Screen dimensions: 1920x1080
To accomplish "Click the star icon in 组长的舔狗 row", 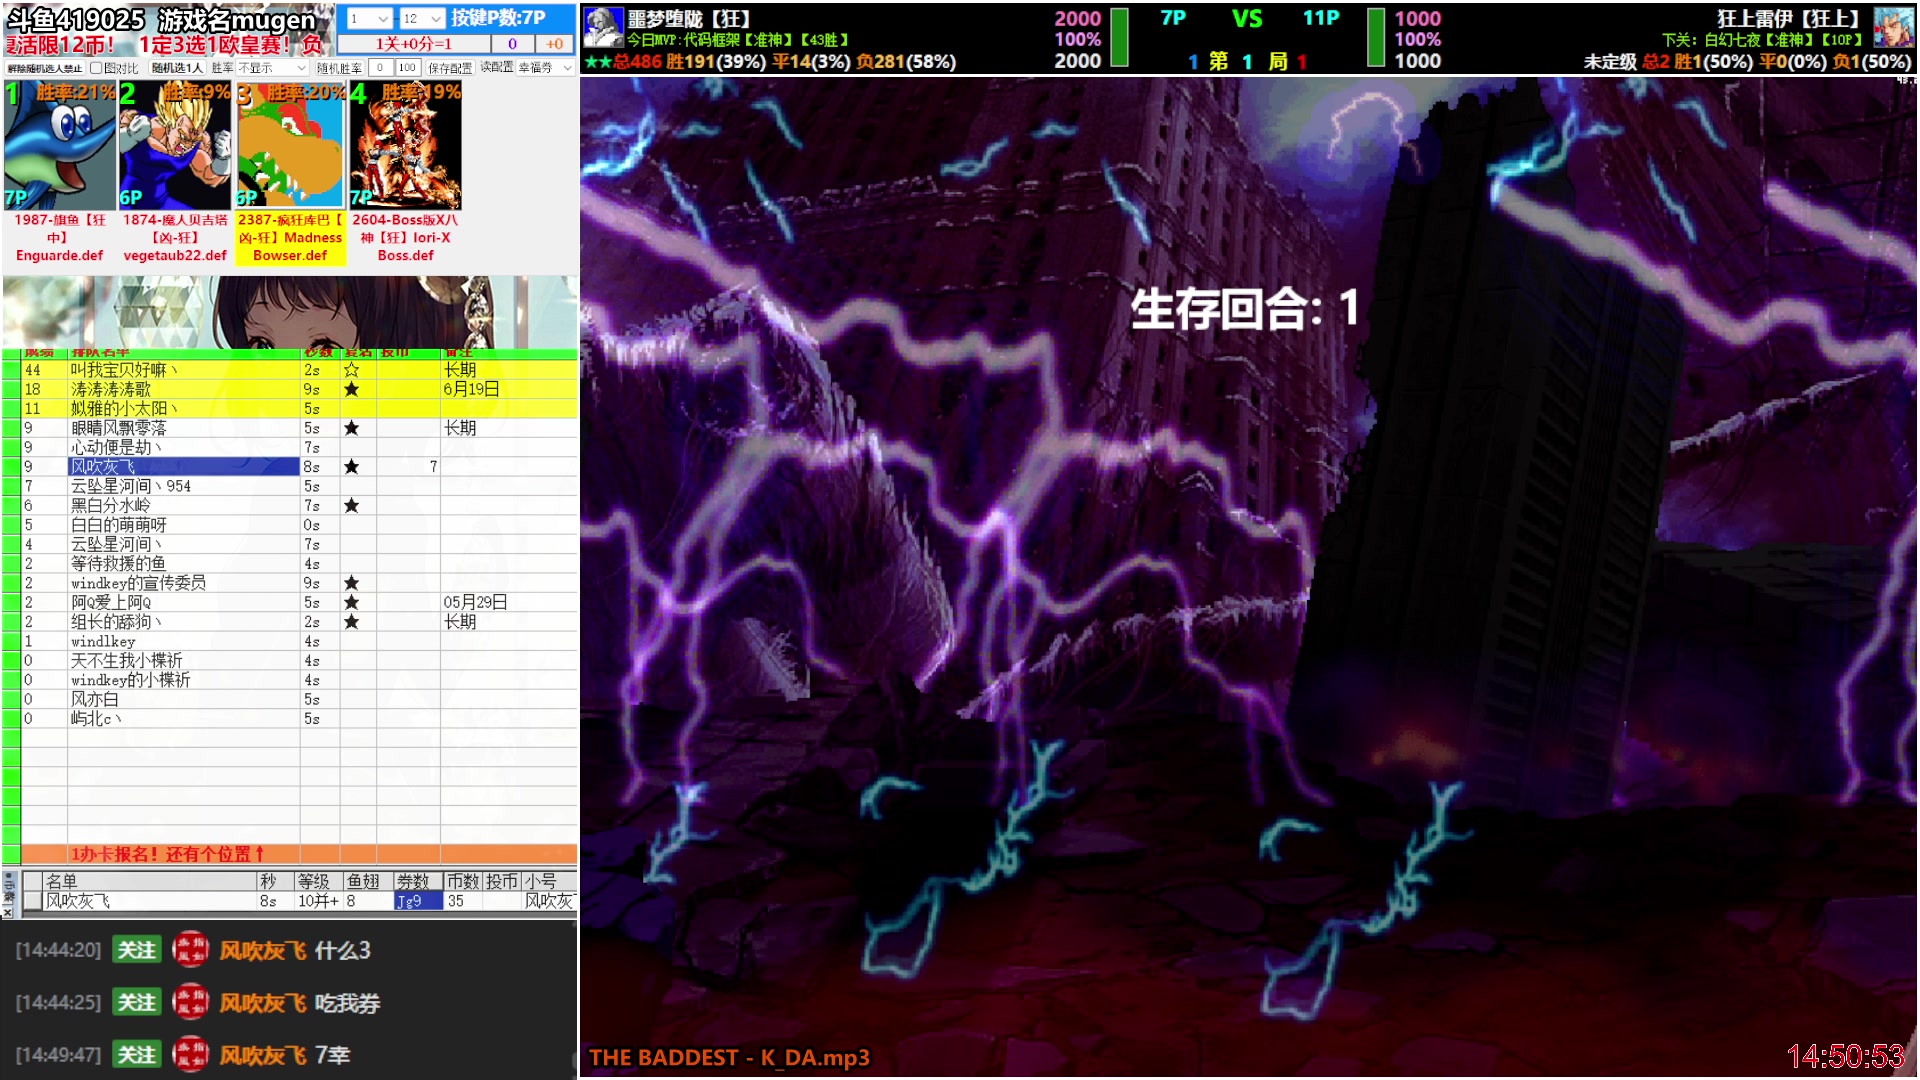I will pos(351,622).
